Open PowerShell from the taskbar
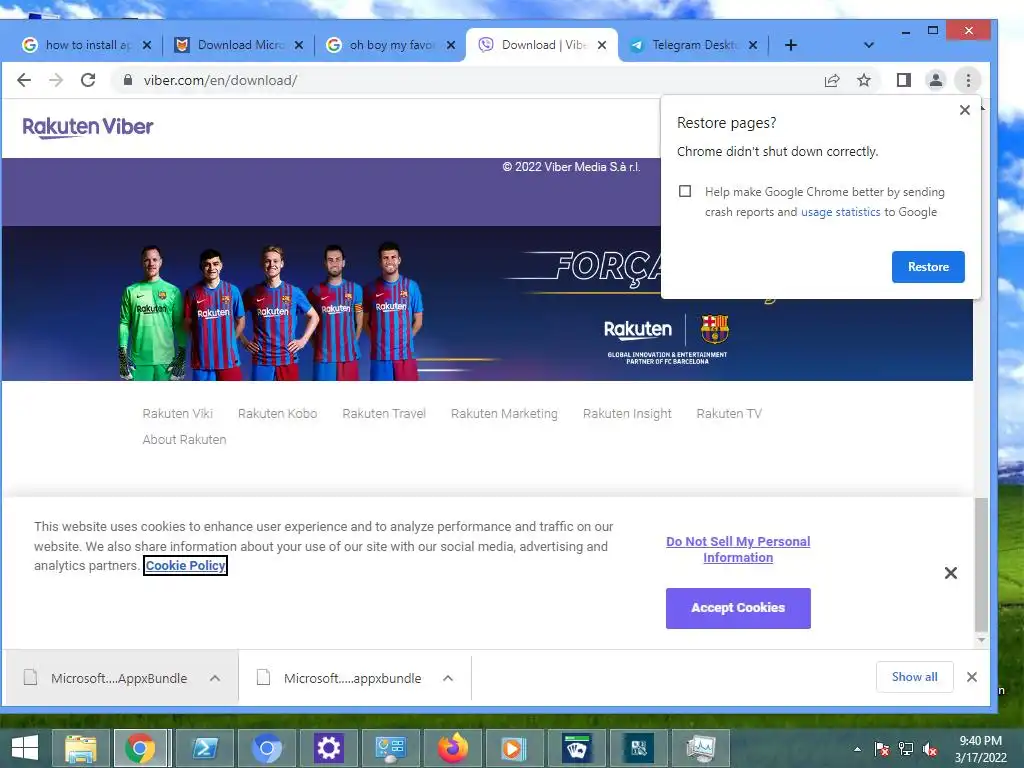 click(204, 748)
